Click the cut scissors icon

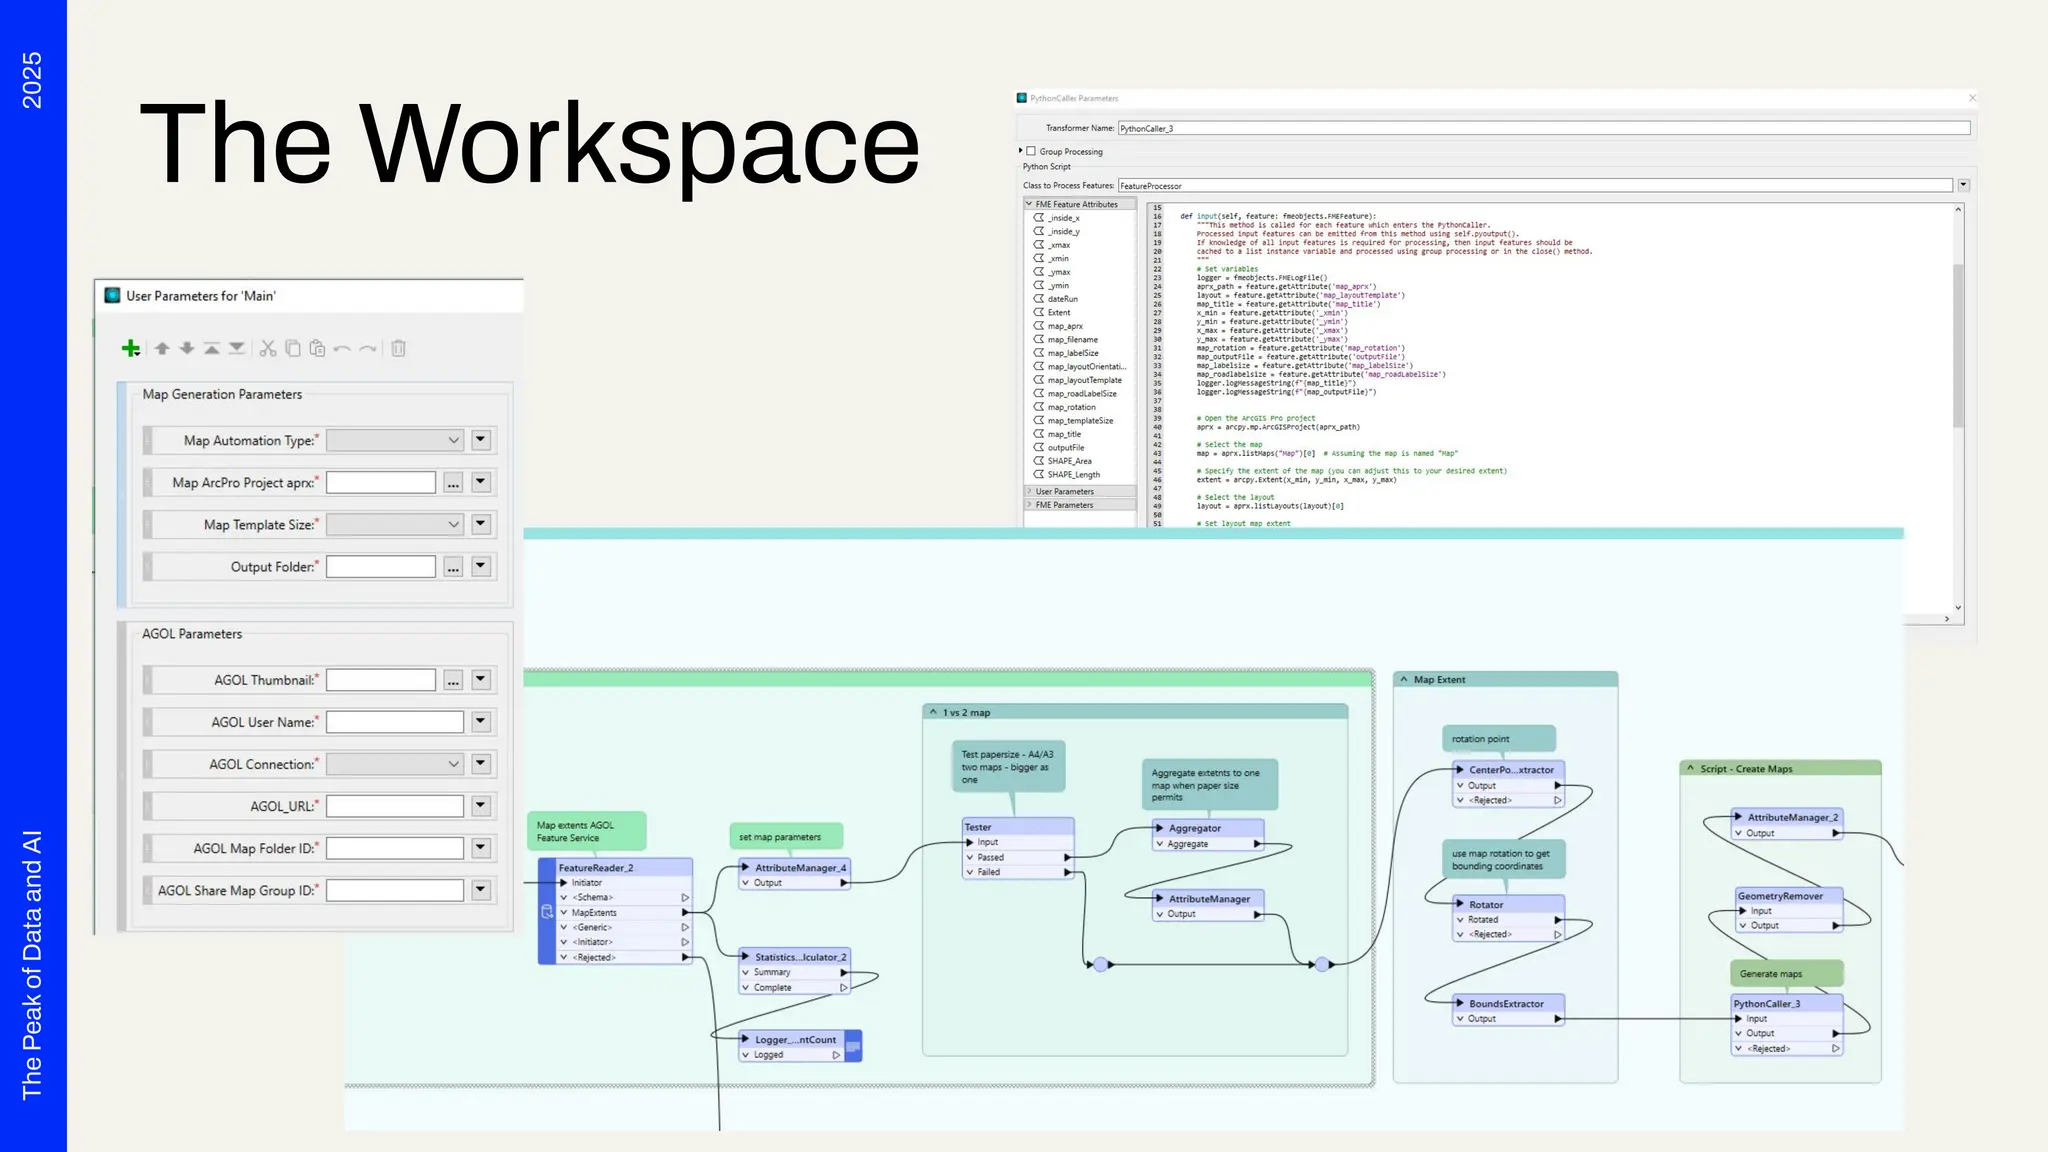(267, 348)
